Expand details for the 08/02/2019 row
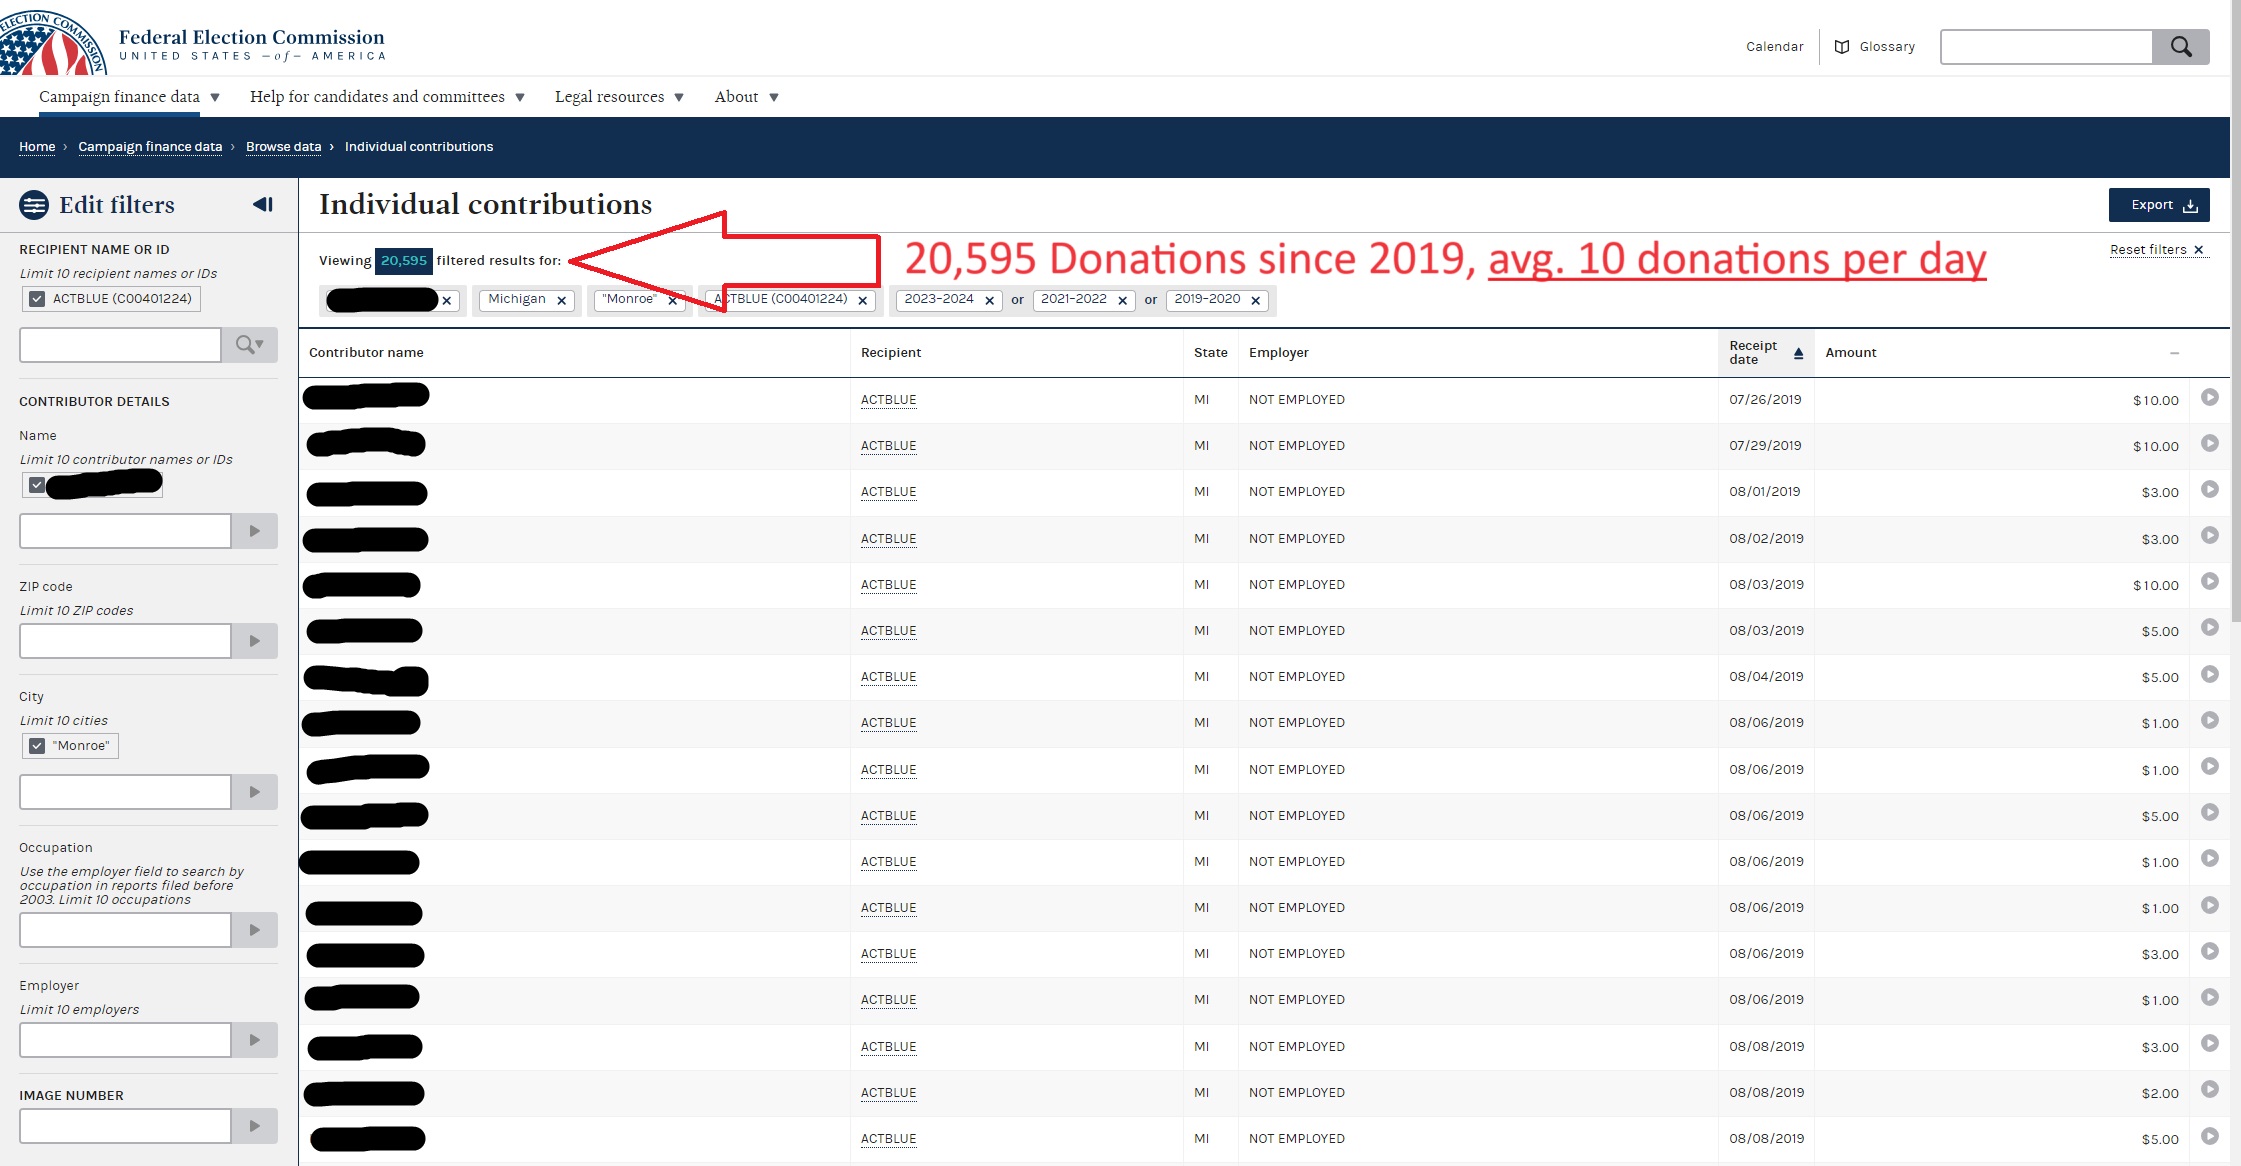Screen dimensions: 2241x1166 (2210, 536)
